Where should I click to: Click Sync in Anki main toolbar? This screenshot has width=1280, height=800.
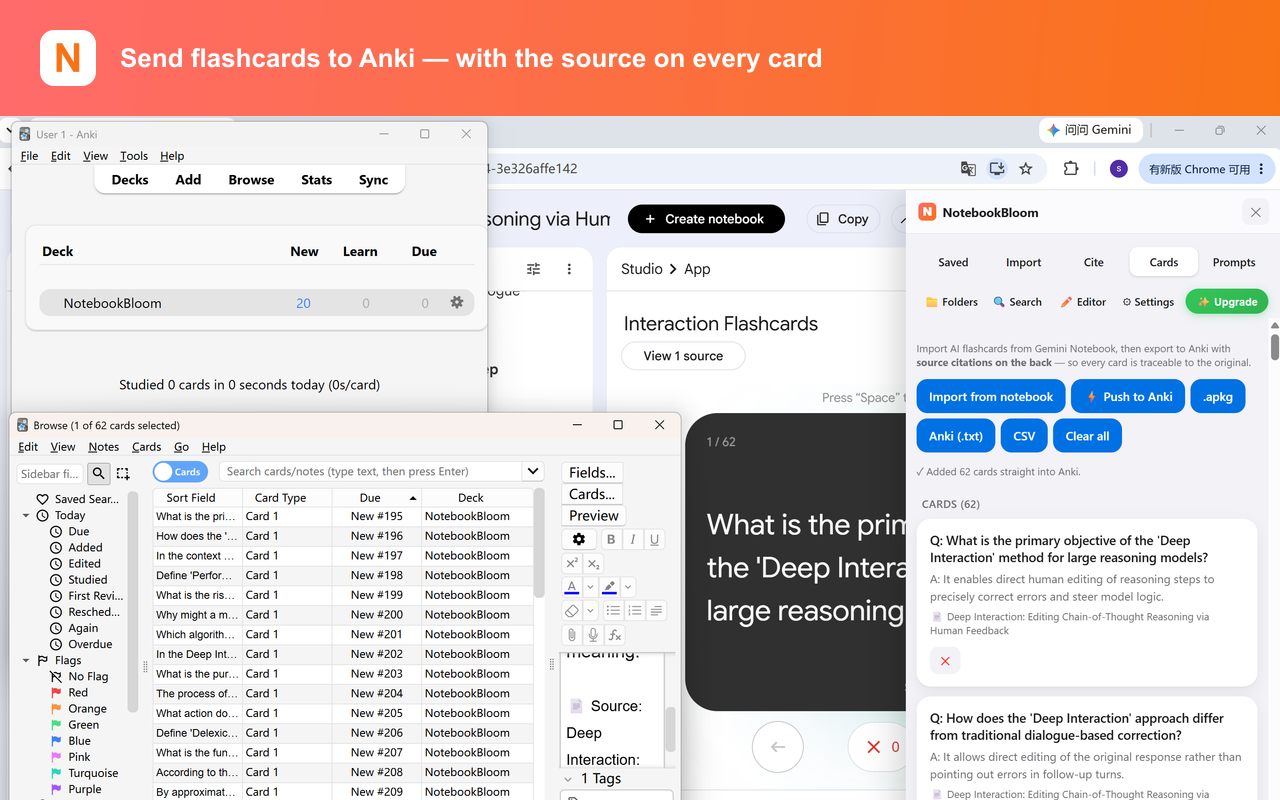pyautogui.click(x=373, y=180)
